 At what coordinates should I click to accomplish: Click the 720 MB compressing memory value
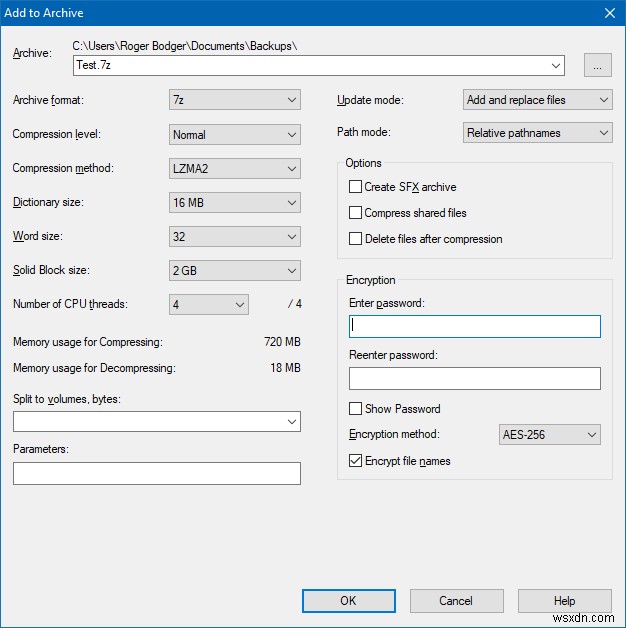coord(282,342)
